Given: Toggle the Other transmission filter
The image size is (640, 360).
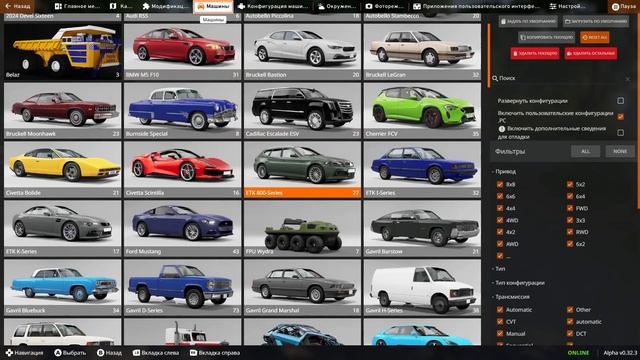Looking at the screenshot, I should click(x=570, y=310).
